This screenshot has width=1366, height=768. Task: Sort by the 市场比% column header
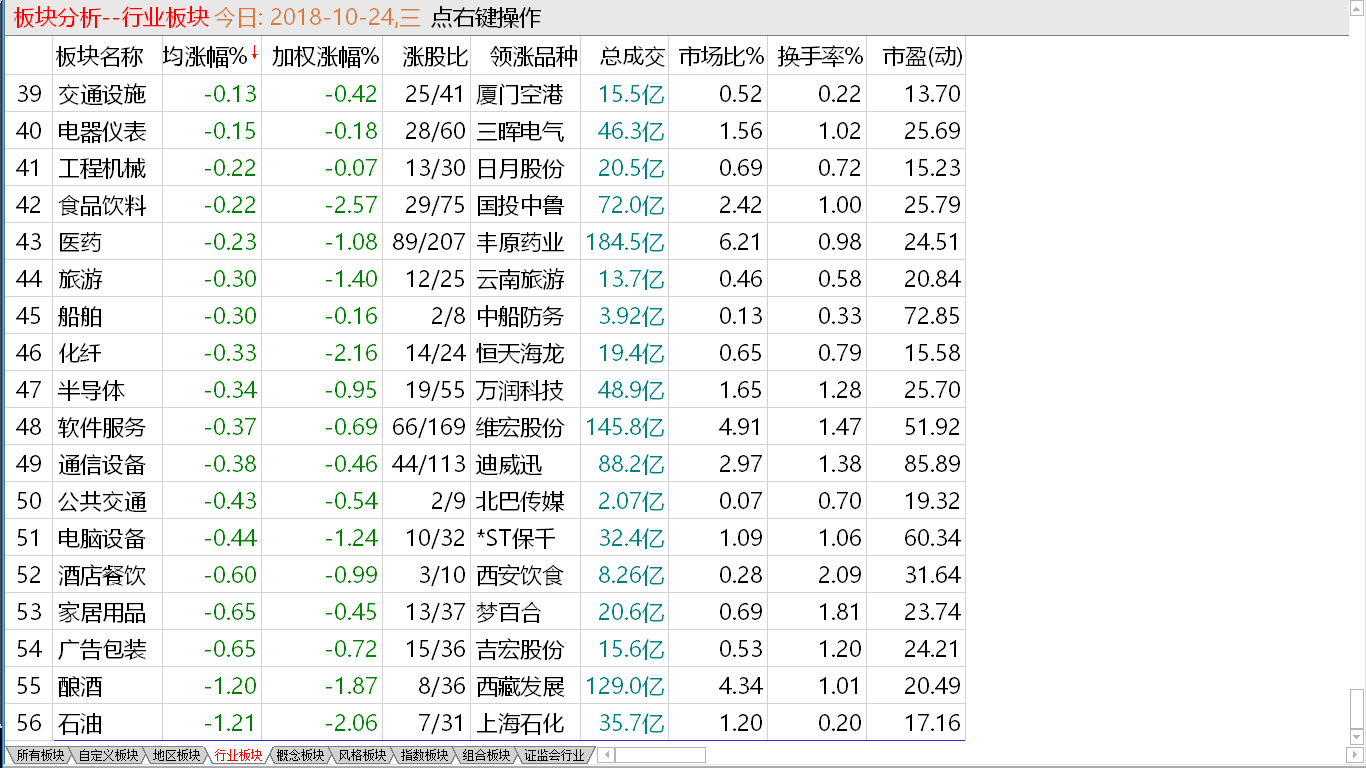(x=720, y=57)
